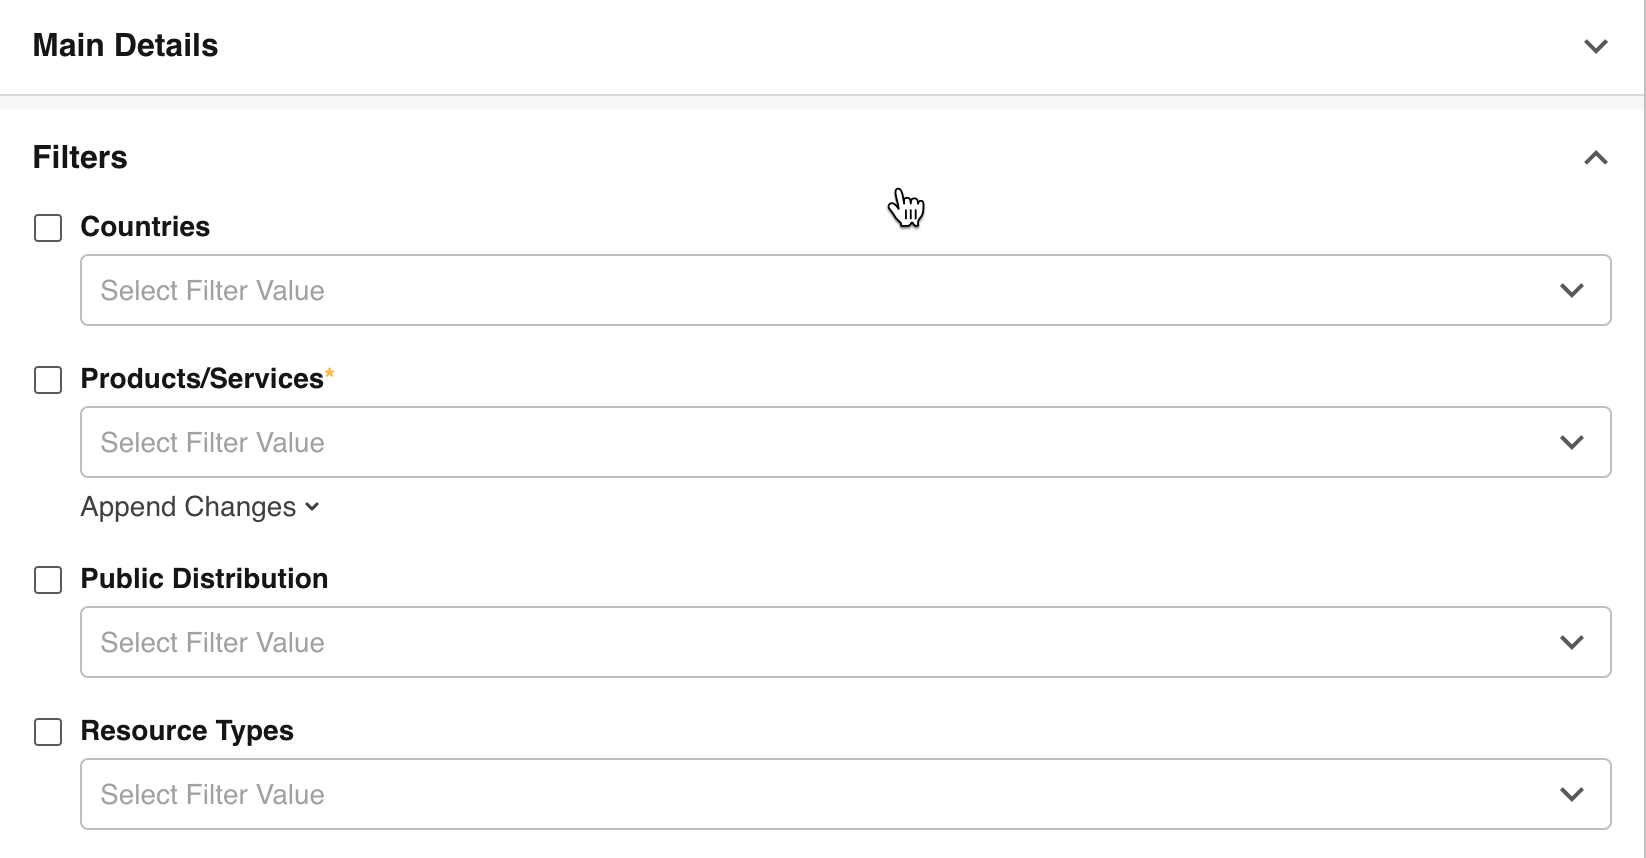
Task: Check the Products/Services filter checkbox
Action: (x=48, y=380)
